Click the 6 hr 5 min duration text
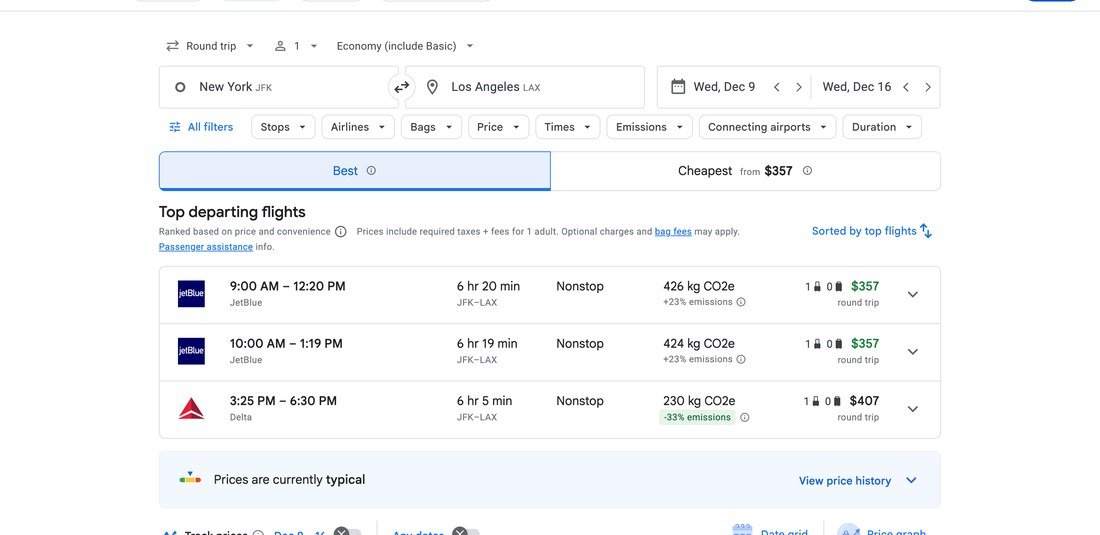 (484, 401)
